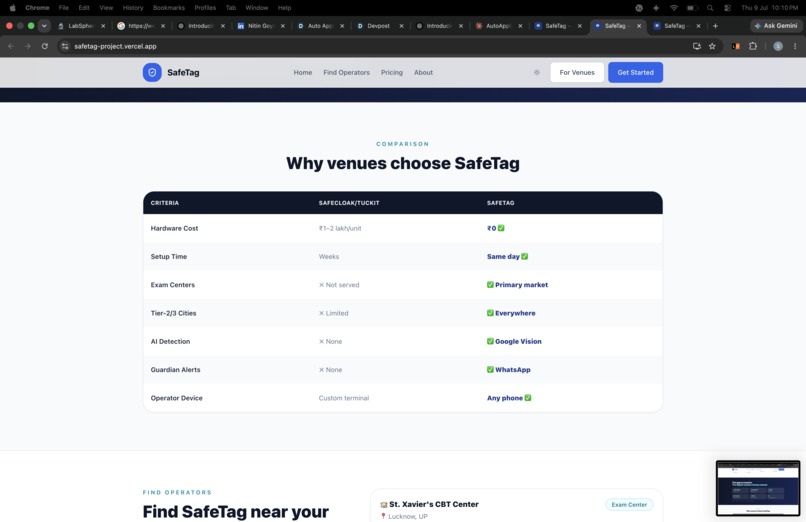Click the Chrome profile avatar
Viewport: 806px width, 522px height.
coord(778,46)
